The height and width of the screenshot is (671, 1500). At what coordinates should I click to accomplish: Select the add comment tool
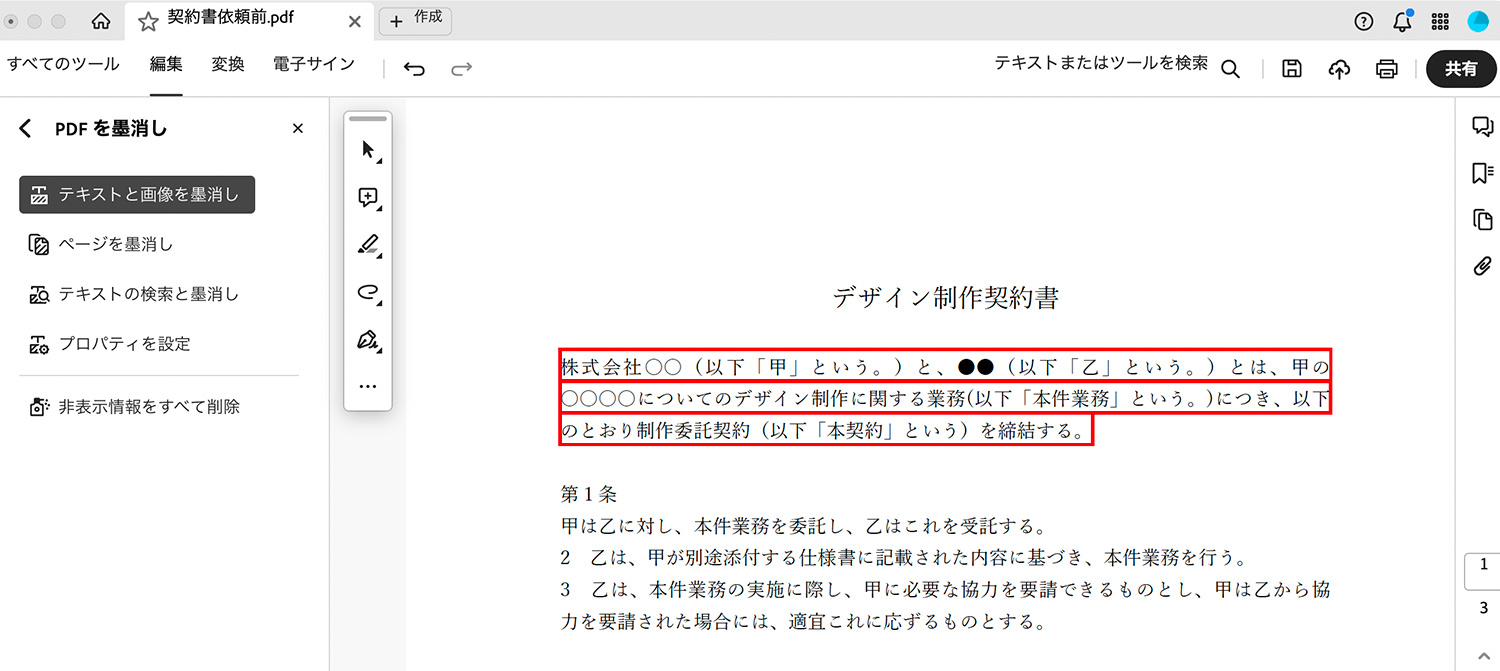368,198
